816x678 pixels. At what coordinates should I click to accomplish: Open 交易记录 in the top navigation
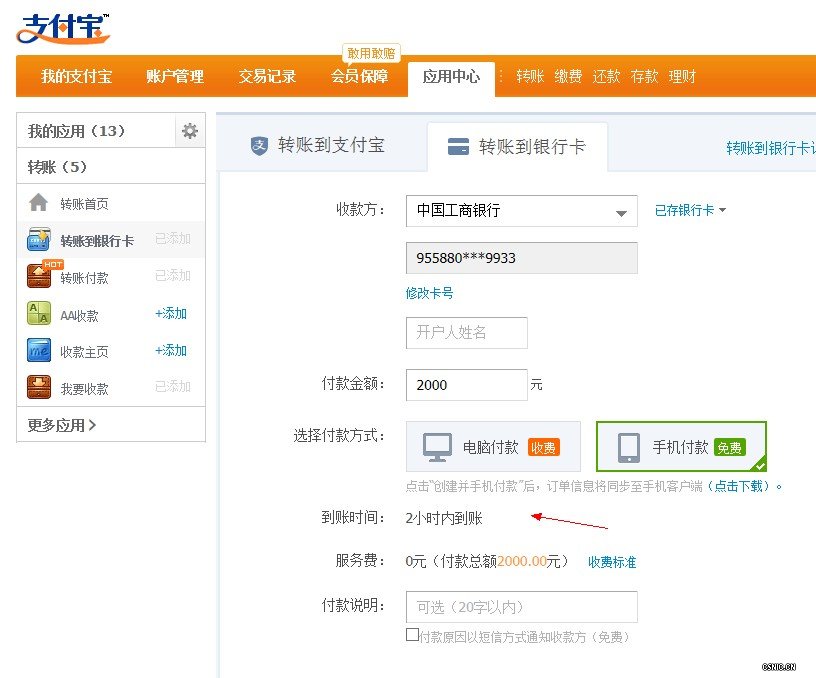click(x=267, y=77)
